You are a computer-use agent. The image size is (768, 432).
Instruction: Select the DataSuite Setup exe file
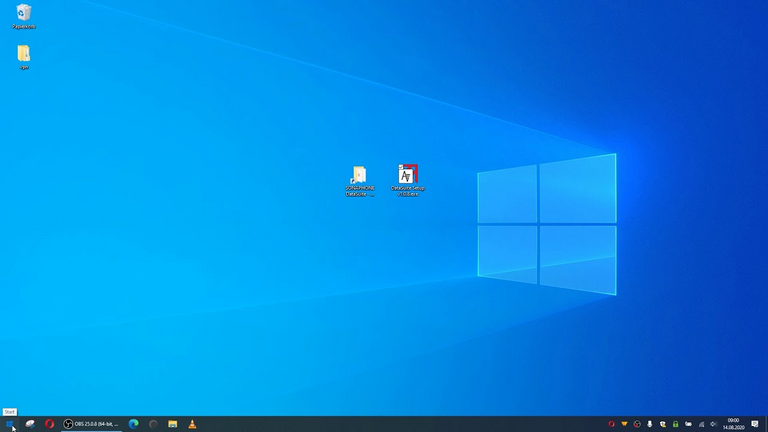pyautogui.click(x=407, y=176)
